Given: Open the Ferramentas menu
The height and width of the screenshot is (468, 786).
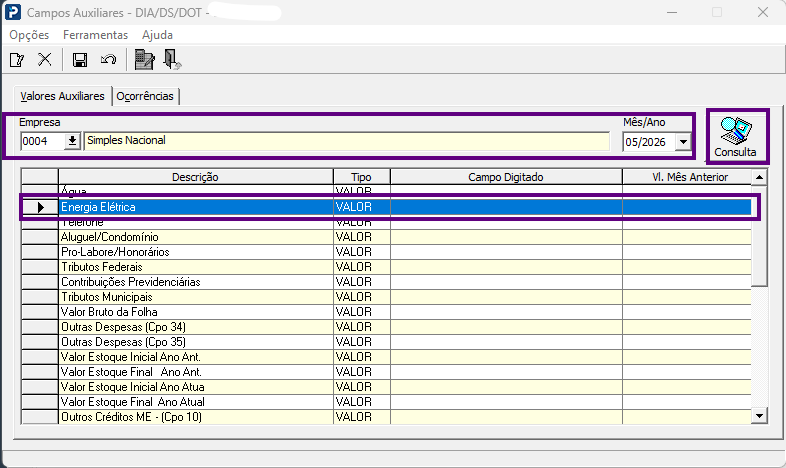Looking at the screenshot, I should [x=95, y=35].
